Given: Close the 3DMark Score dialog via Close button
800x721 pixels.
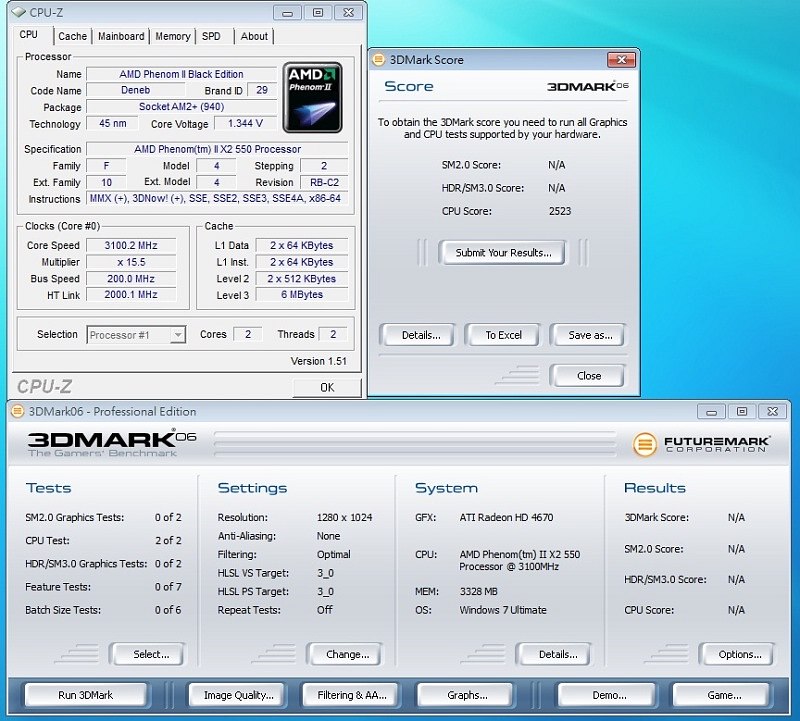Looking at the screenshot, I should pyautogui.click(x=588, y=376).
